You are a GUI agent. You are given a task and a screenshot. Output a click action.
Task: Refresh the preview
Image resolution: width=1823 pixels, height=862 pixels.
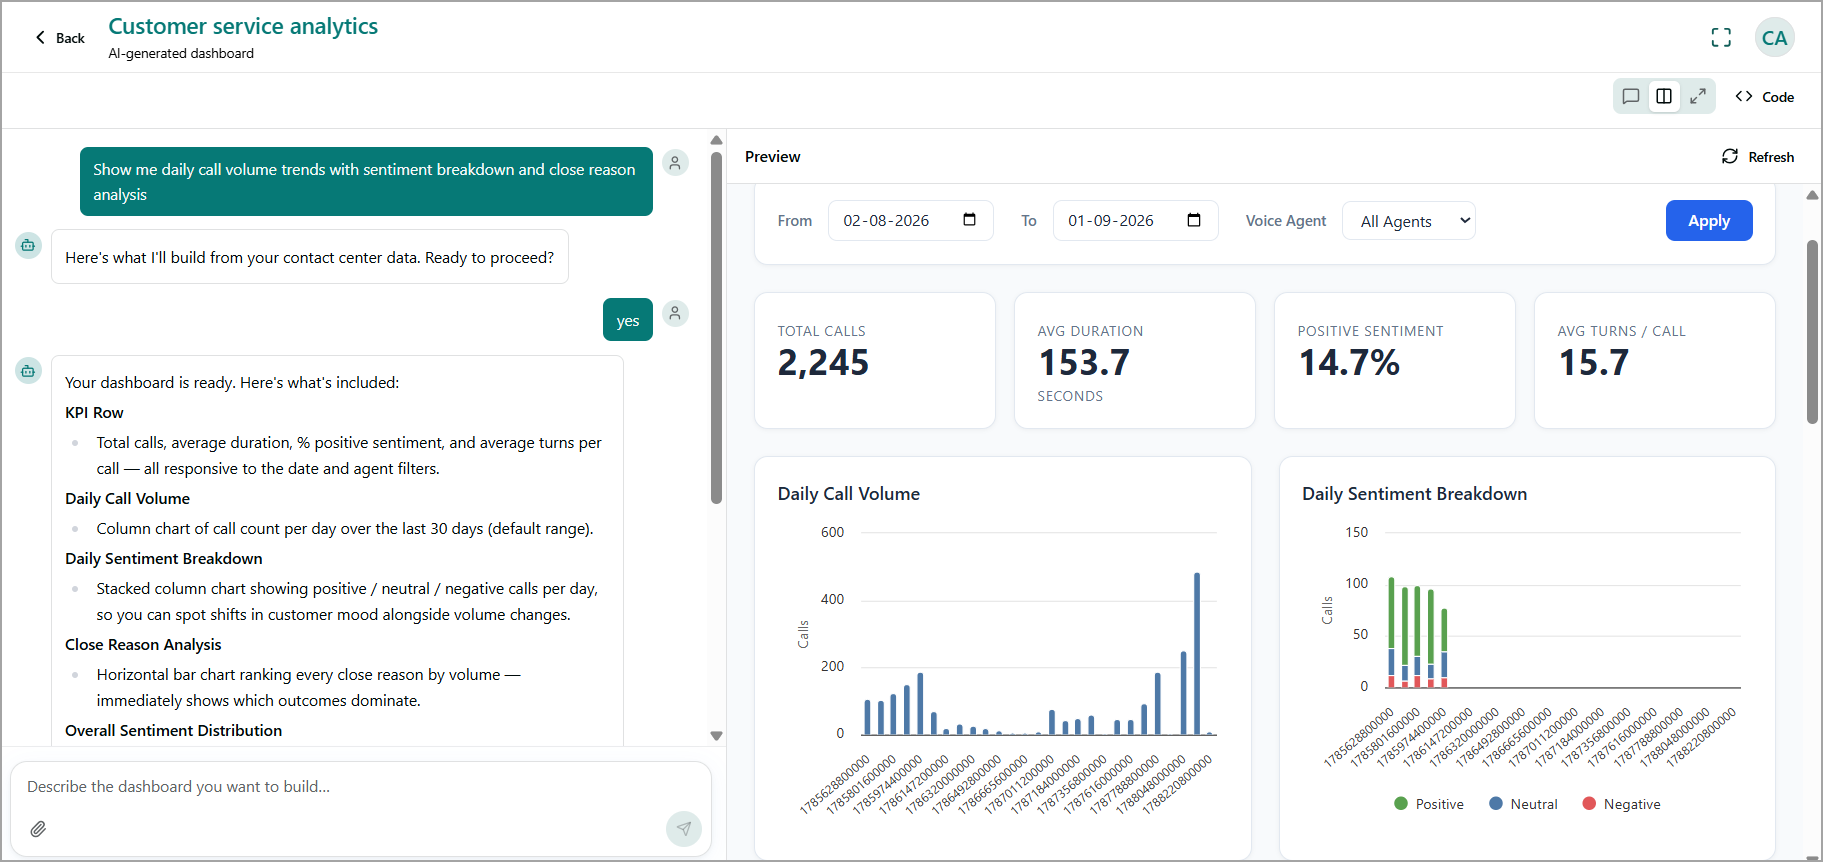1758,157
